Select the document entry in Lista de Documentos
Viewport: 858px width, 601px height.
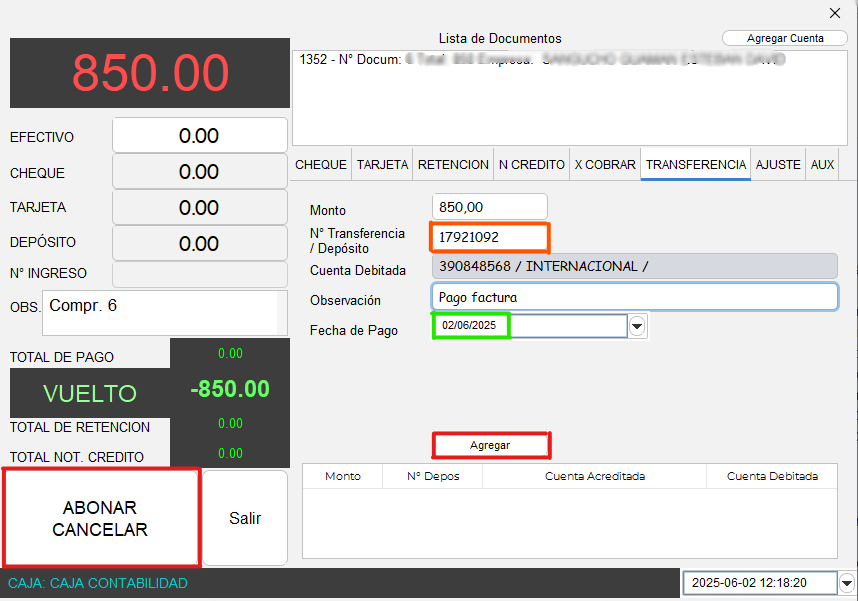[x=540, y=60]
